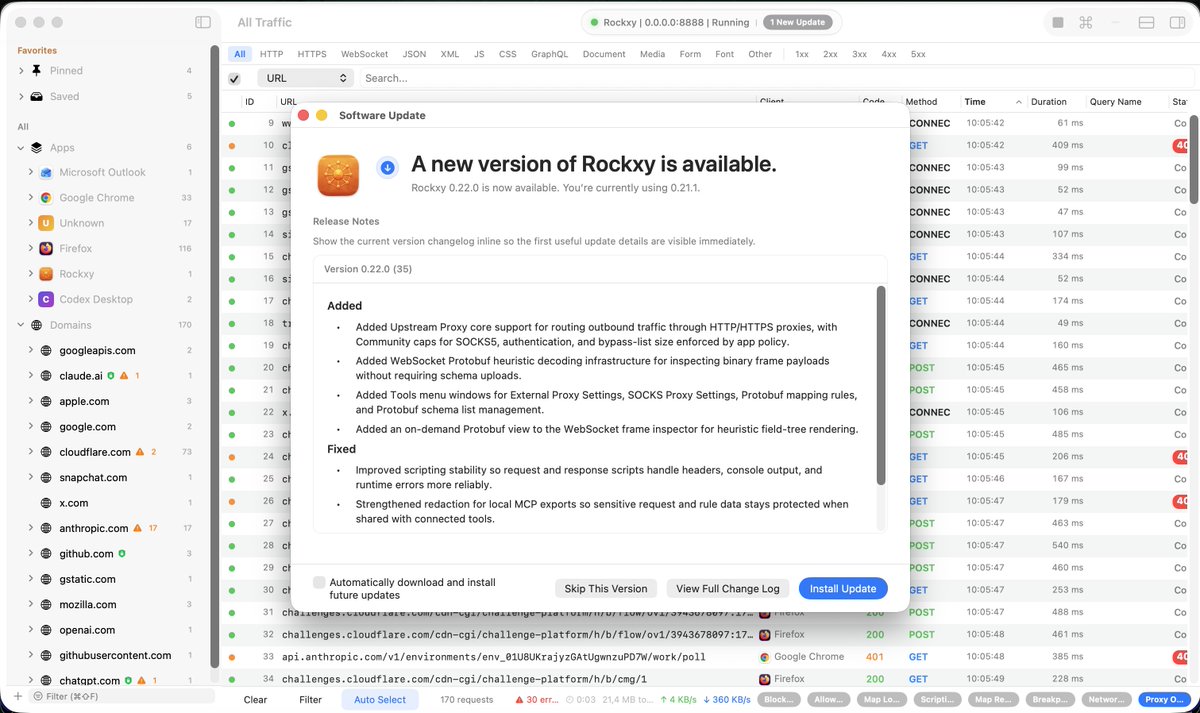
Task: Enable automatically download and install future updates
Action: point(319,582)
